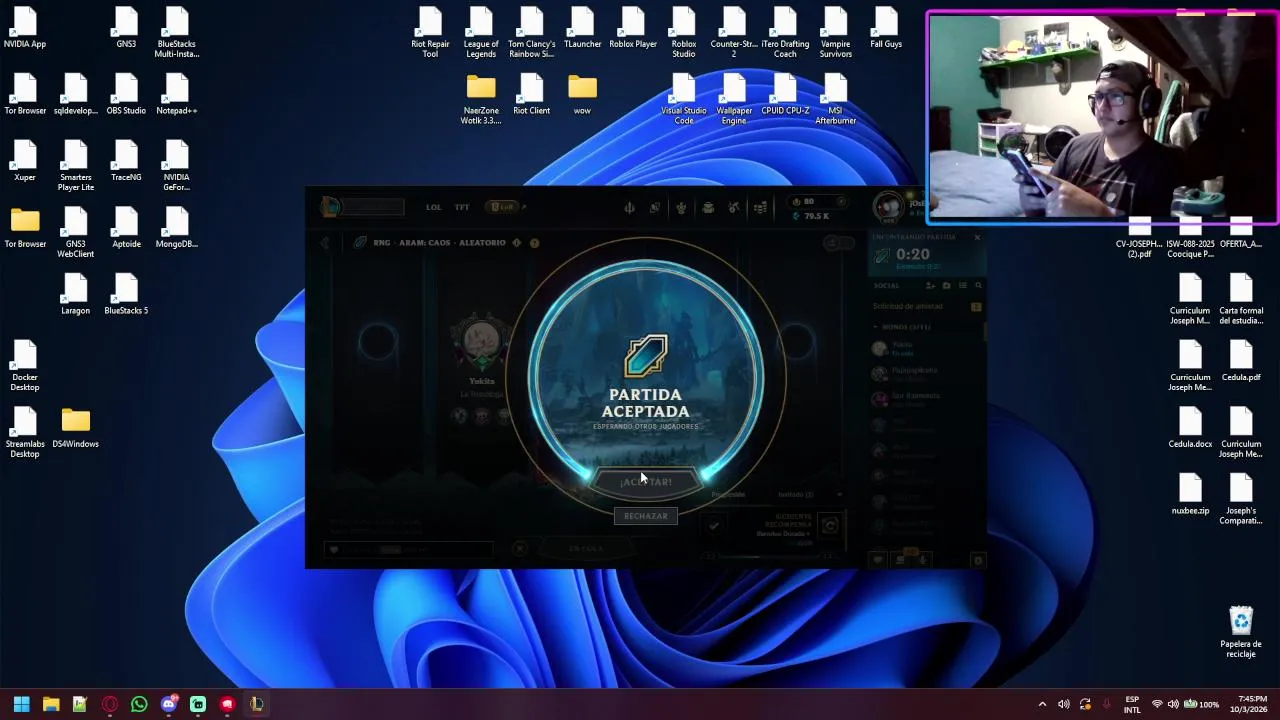Screen dimensions: 1280x720
Task: Click the info icon beside ALEATORIO
Action: 517,243
